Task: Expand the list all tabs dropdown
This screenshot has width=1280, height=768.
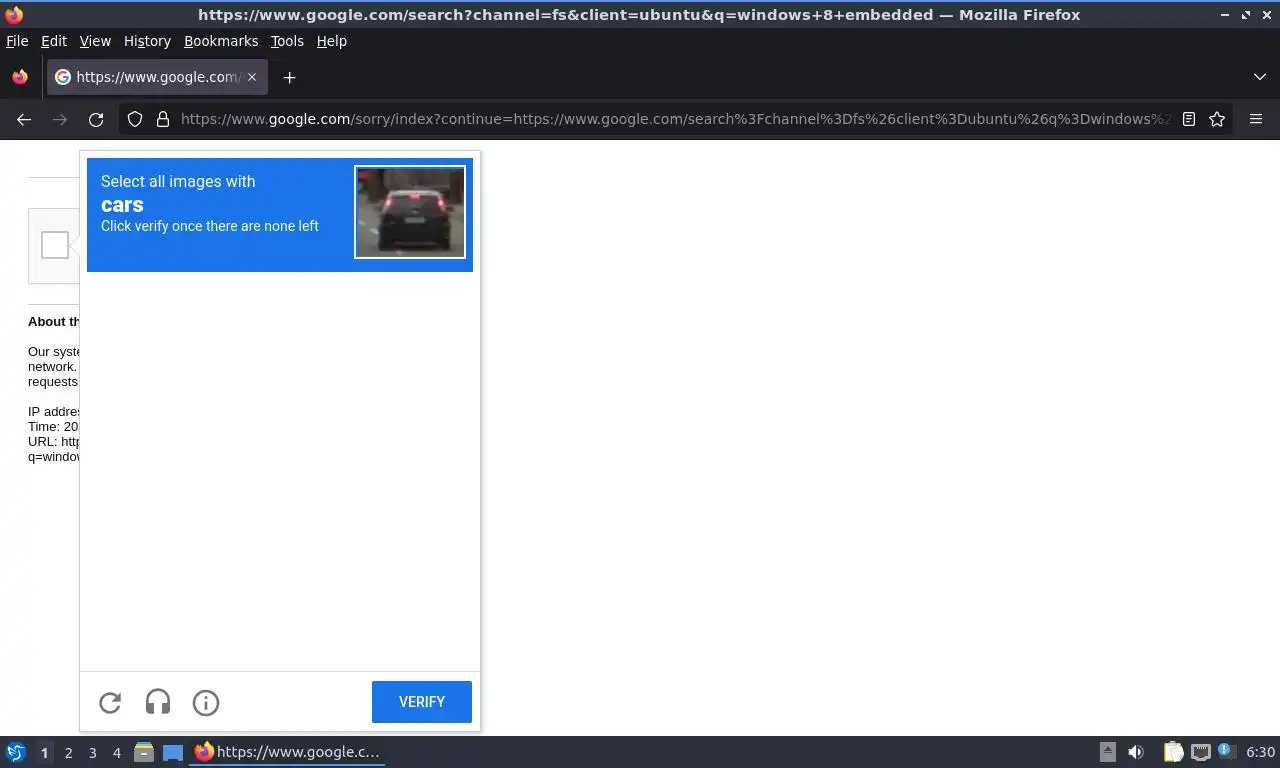Action: [x=1260, y=77]
